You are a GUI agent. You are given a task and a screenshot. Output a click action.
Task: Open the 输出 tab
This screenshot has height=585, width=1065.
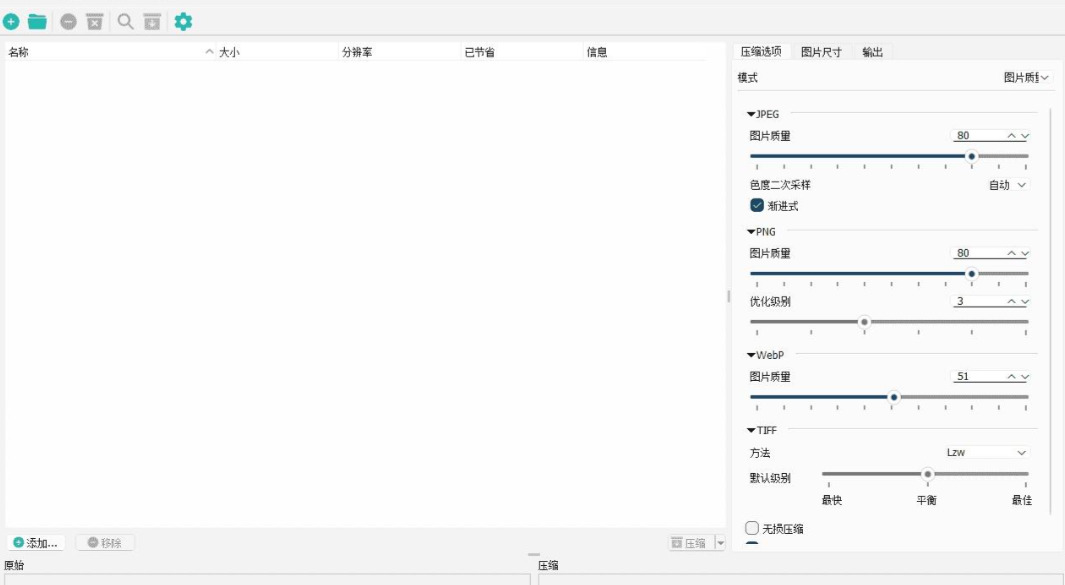tap(873, 52)
